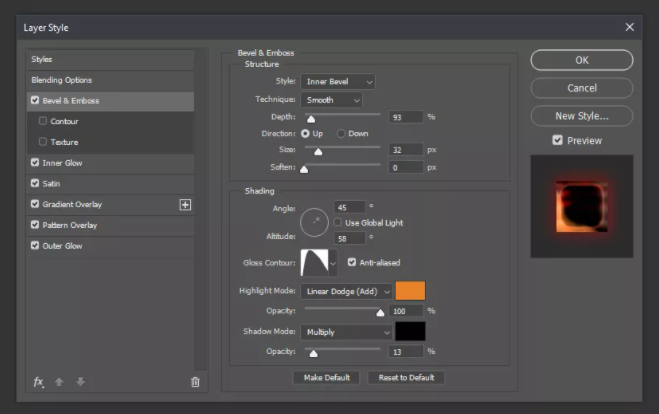Screen dimensions: 659x414
Task: Open the Contour sub-item row
Action: coord(110,121)
